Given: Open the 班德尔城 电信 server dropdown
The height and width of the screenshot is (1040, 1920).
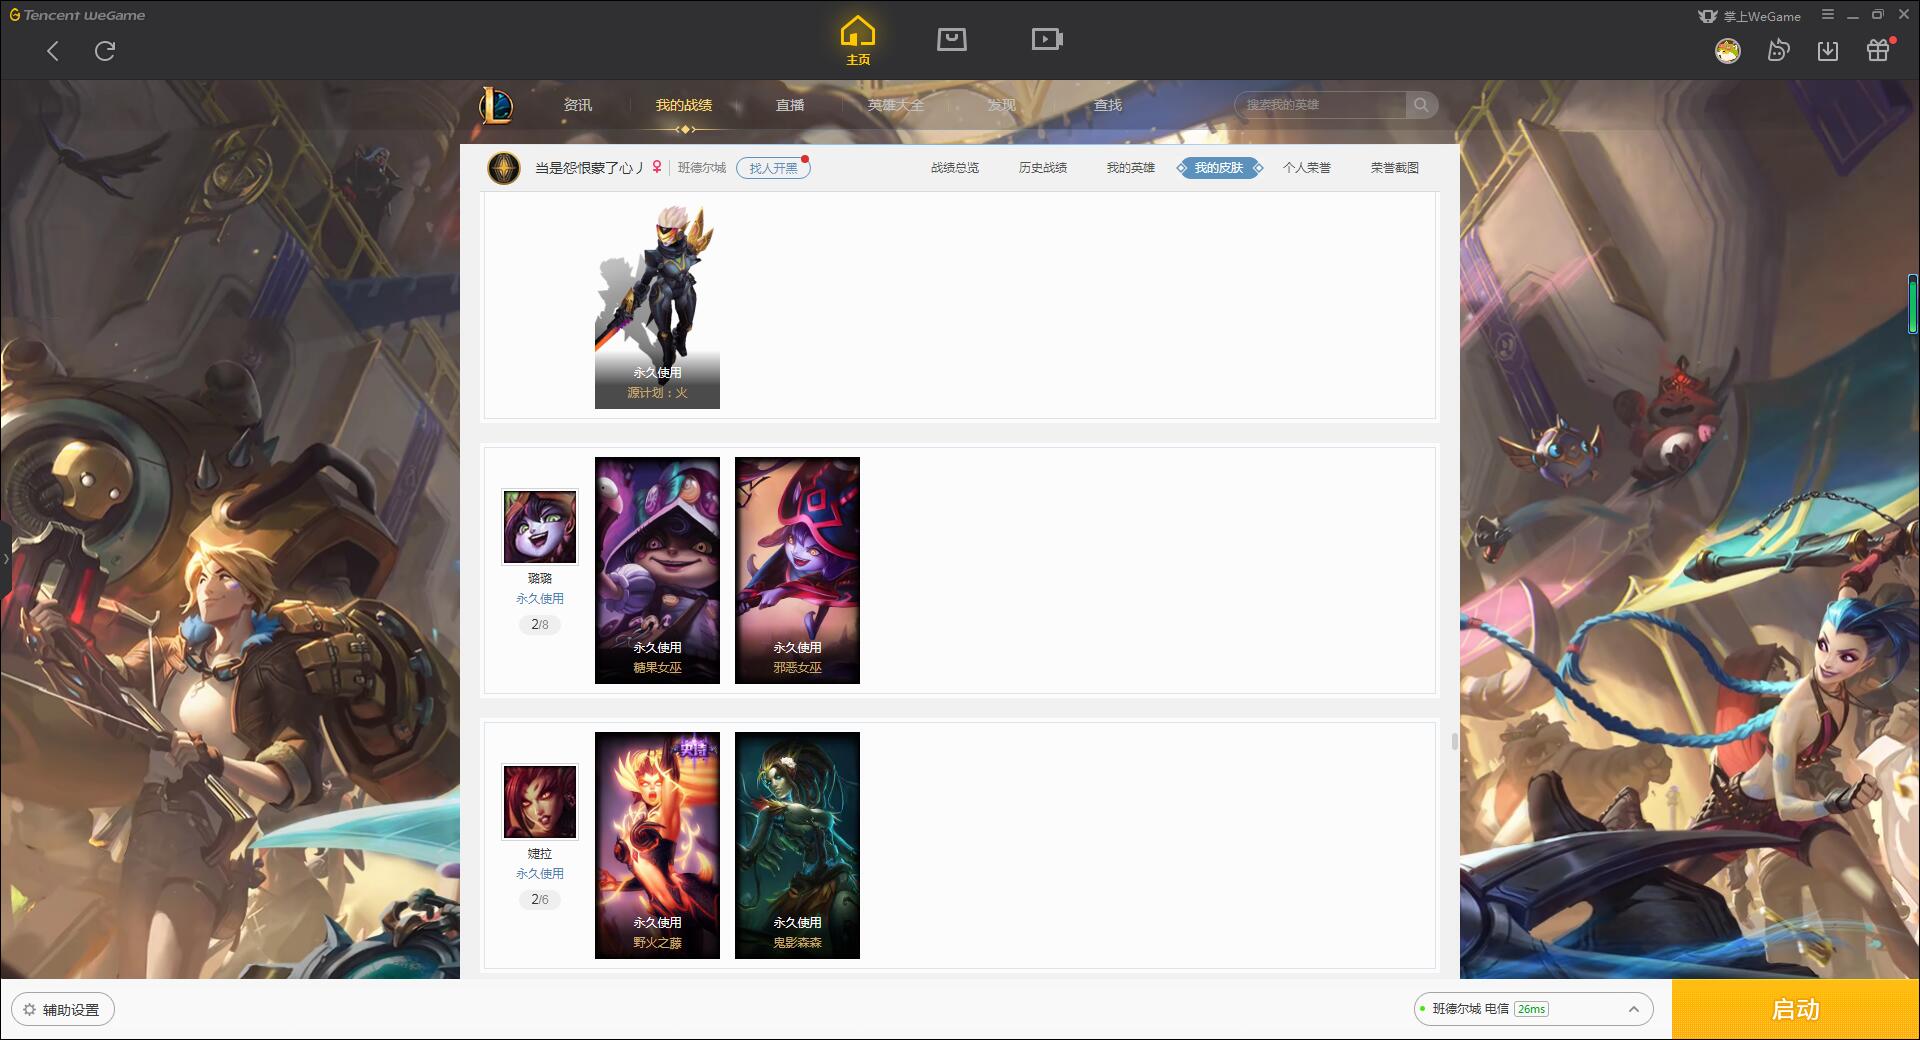Looking at the screenshot, I should [x=1533, y=1009].
